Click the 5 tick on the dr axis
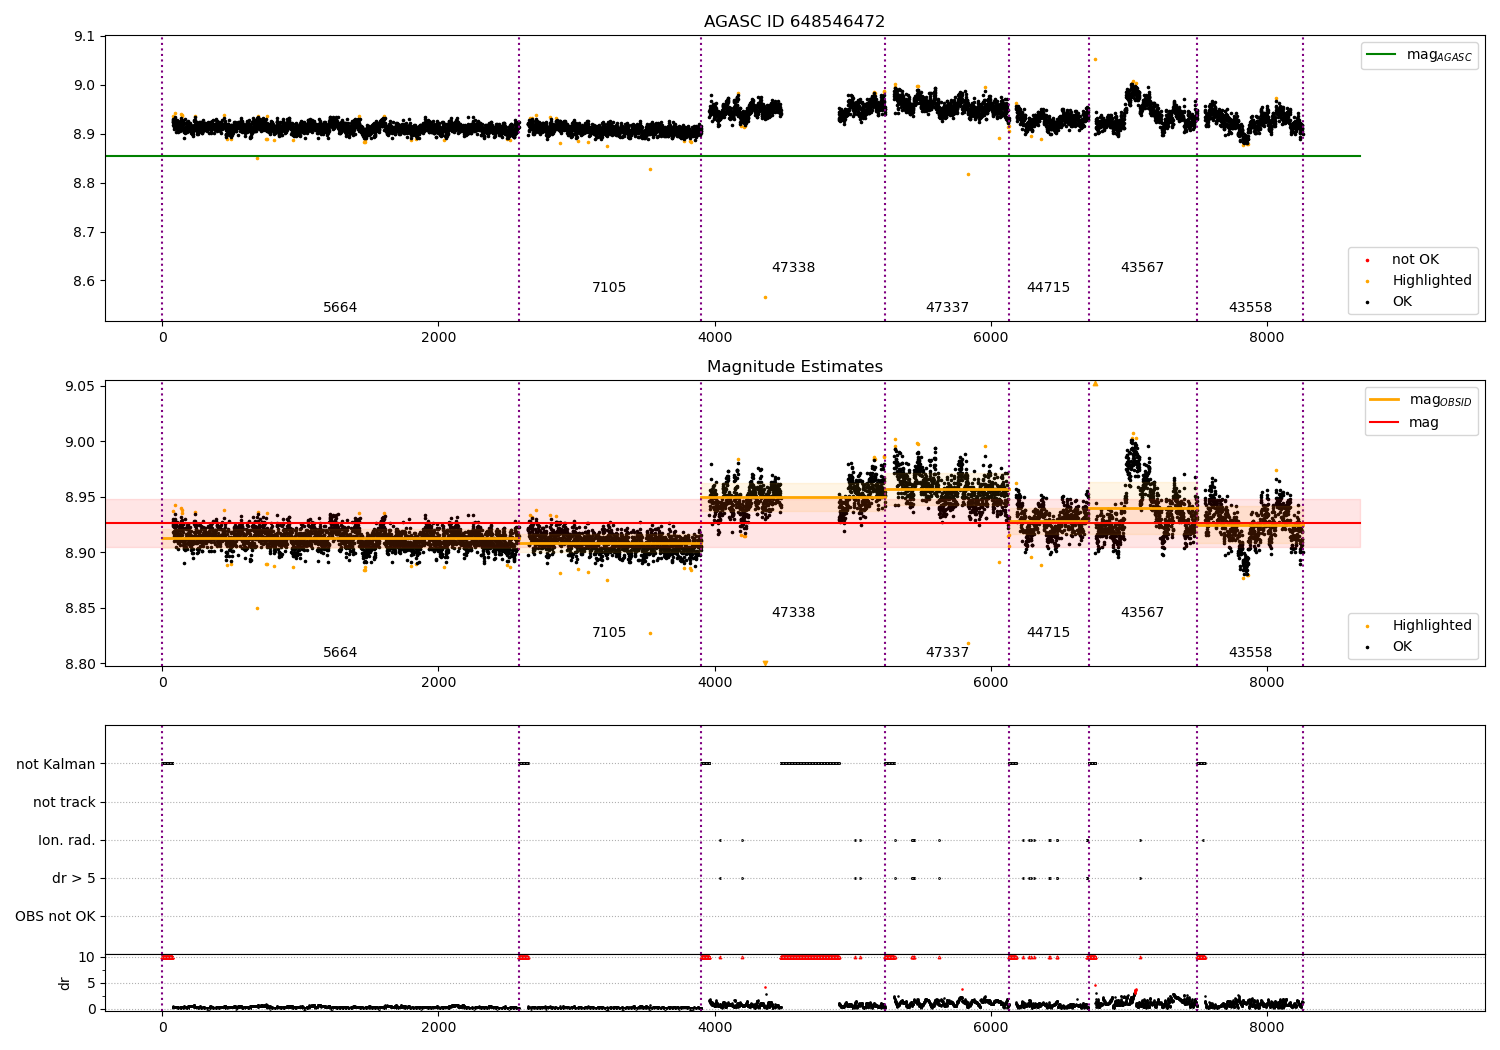The width and height of the screenshot is (1500, 1050). pos(91,983)
